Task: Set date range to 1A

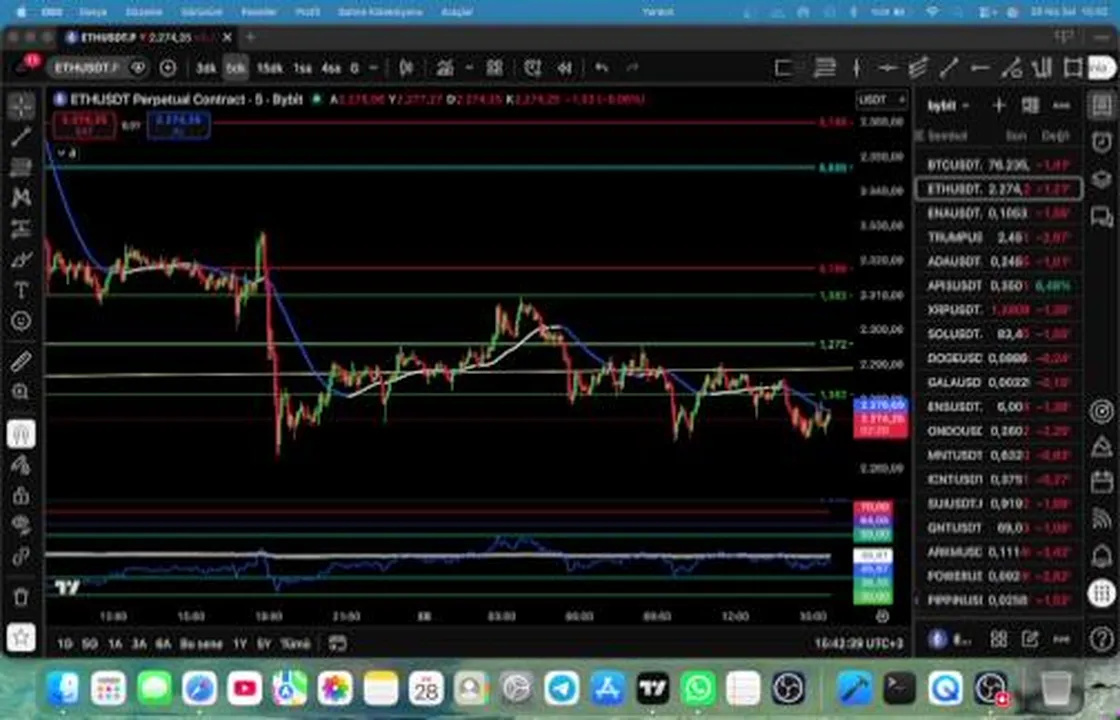Action: [x=115, y=644]
